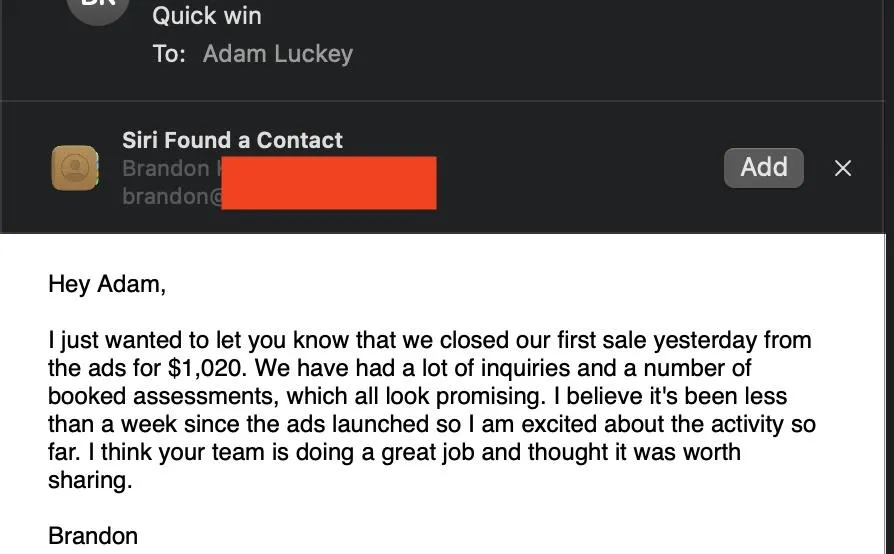Click the word inquiries in body
This screenshot has height=554, width=894.
coord(525,368)
